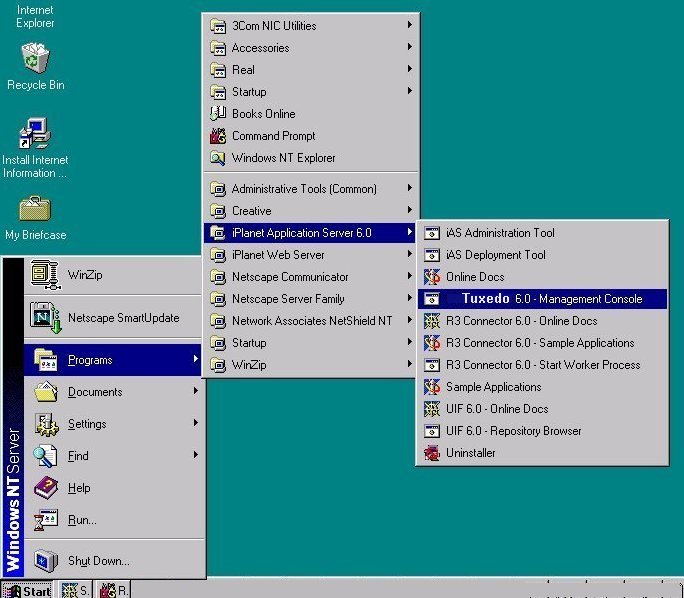Image resolution: width=684 pixels, height=598 pixels.
Task: Expand the Settings submenu arrow
Action: pyautogui.click(x=195, y=423)
